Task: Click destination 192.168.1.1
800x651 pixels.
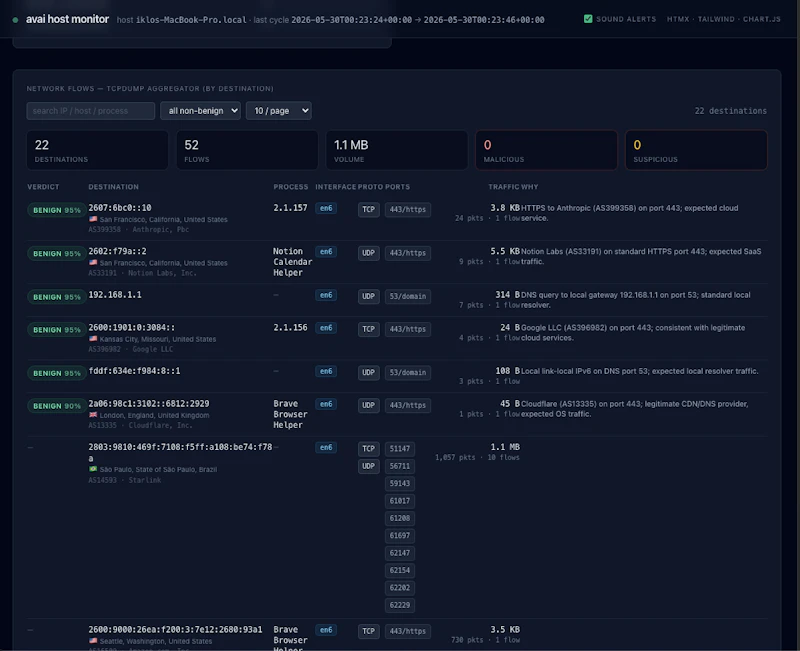Action: pos(115,294)
